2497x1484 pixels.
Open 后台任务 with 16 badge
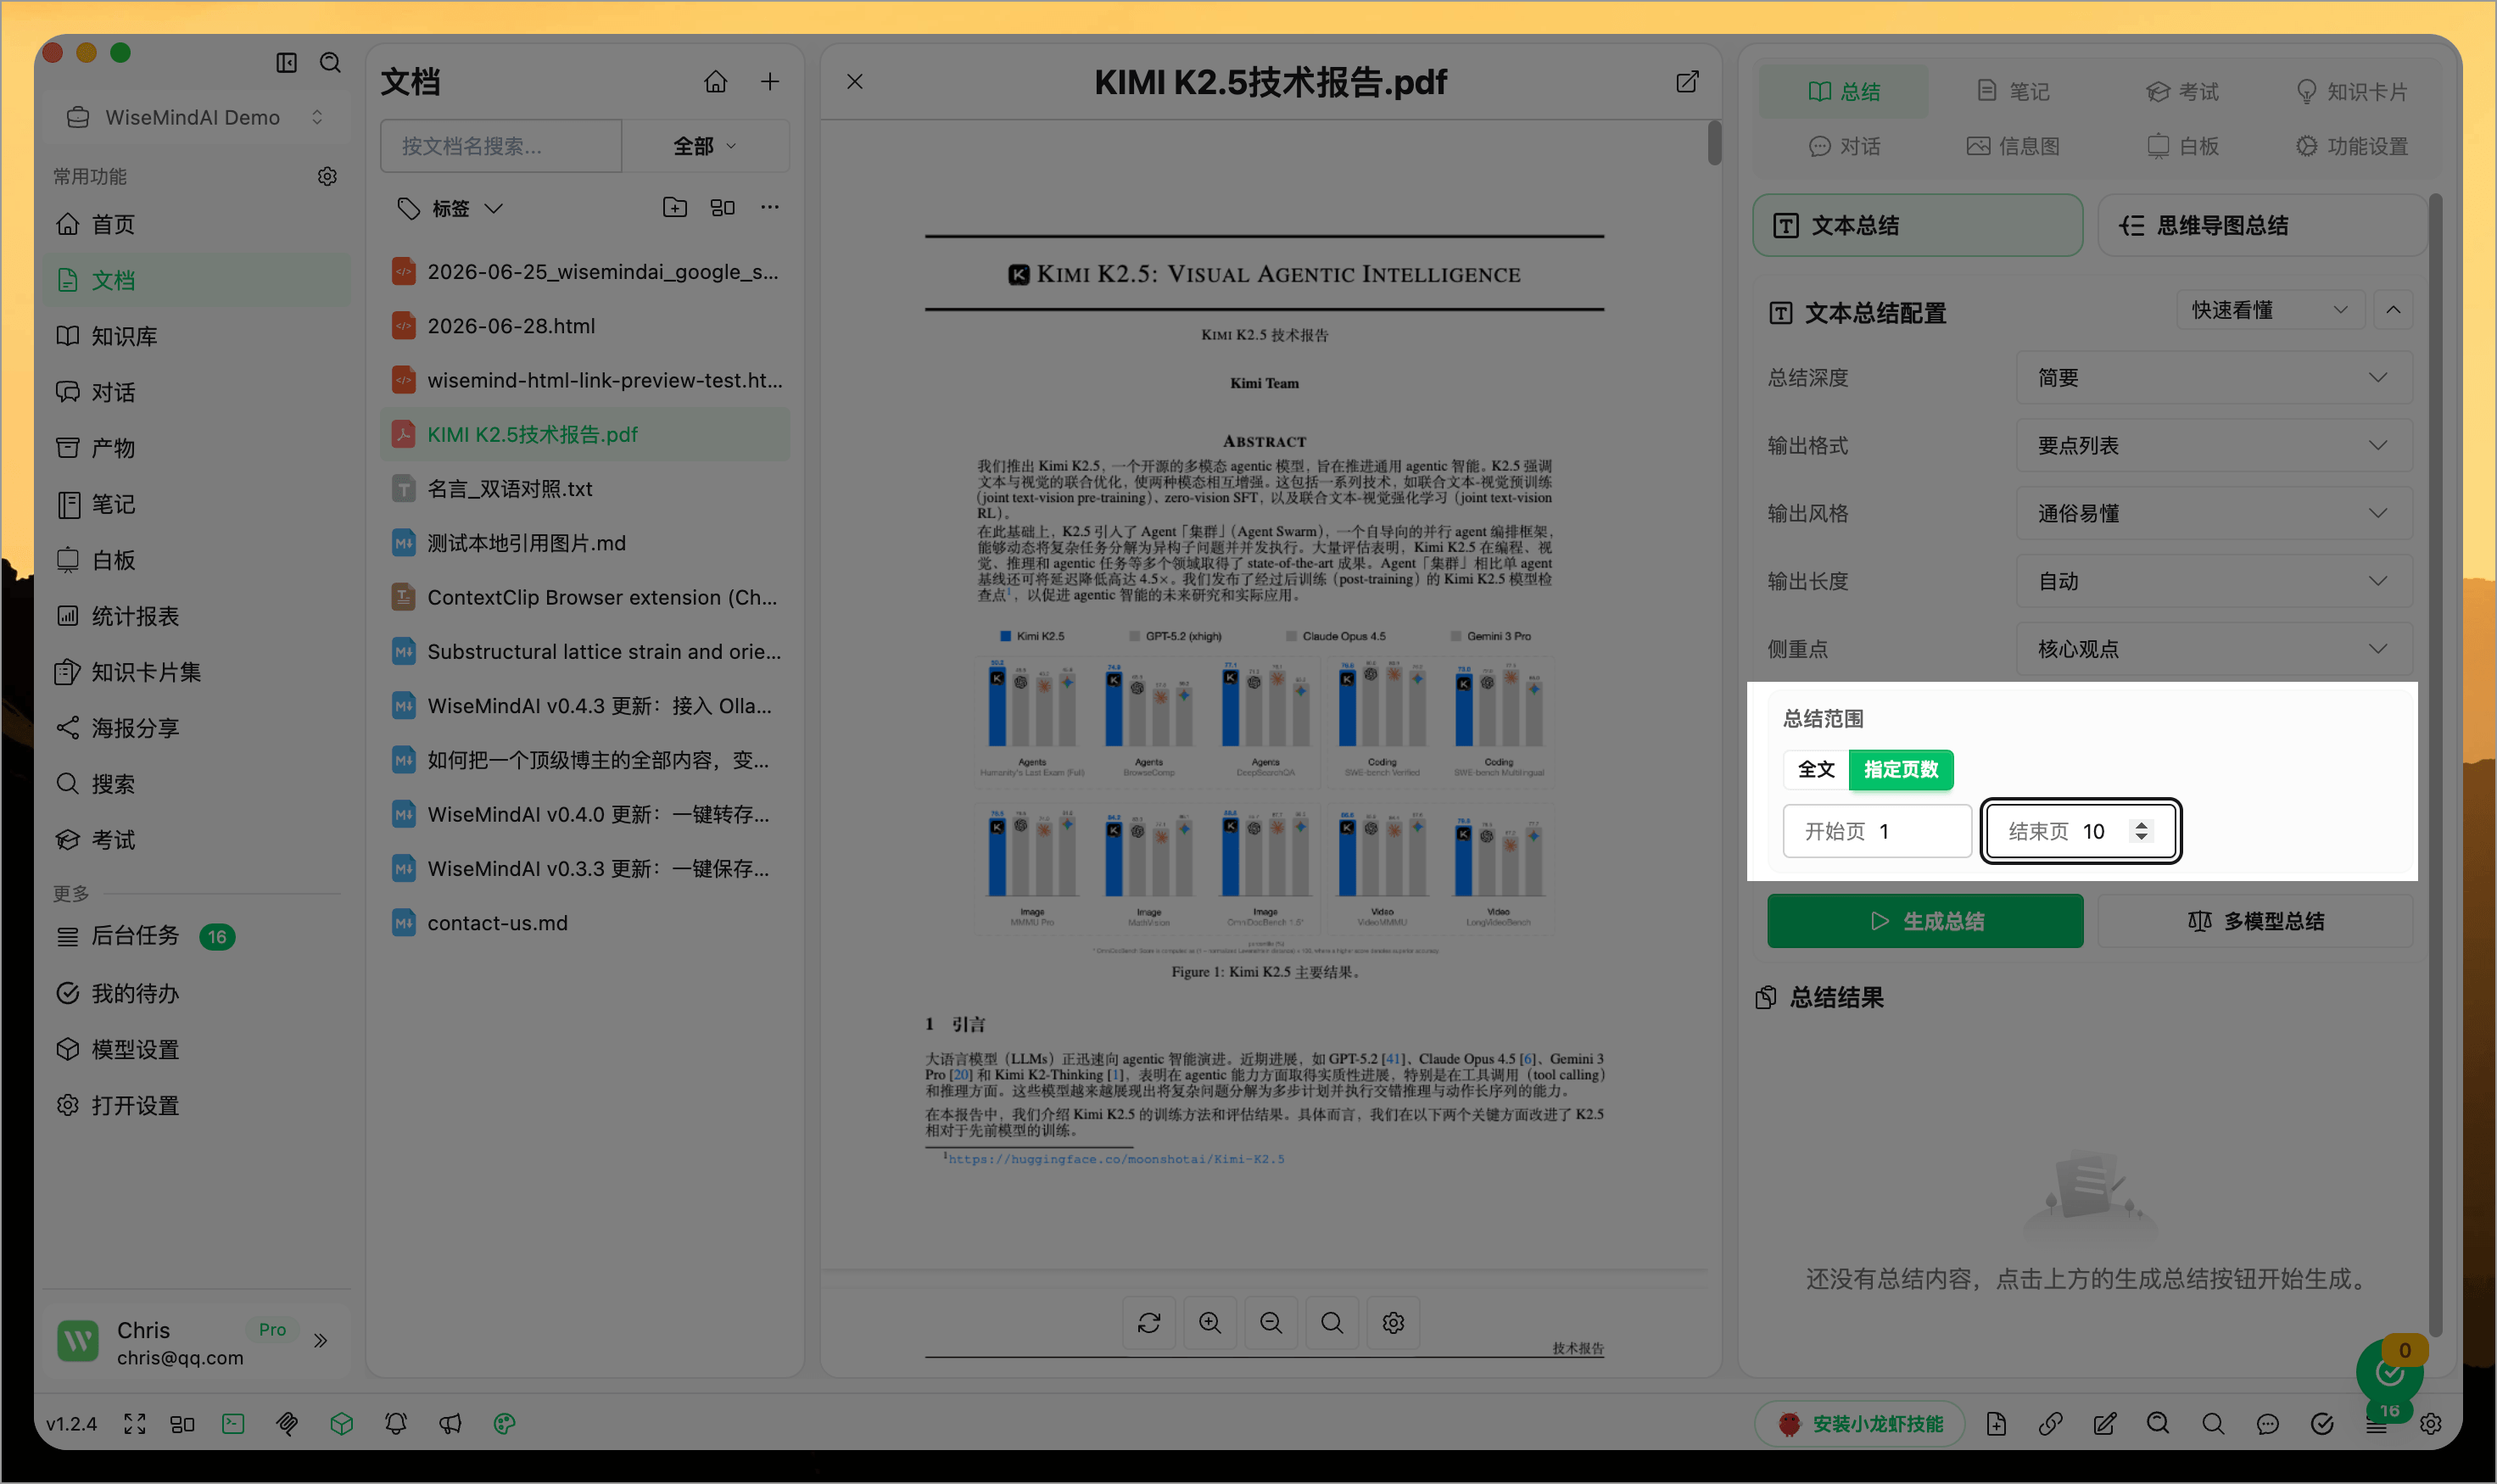(198, 936)
